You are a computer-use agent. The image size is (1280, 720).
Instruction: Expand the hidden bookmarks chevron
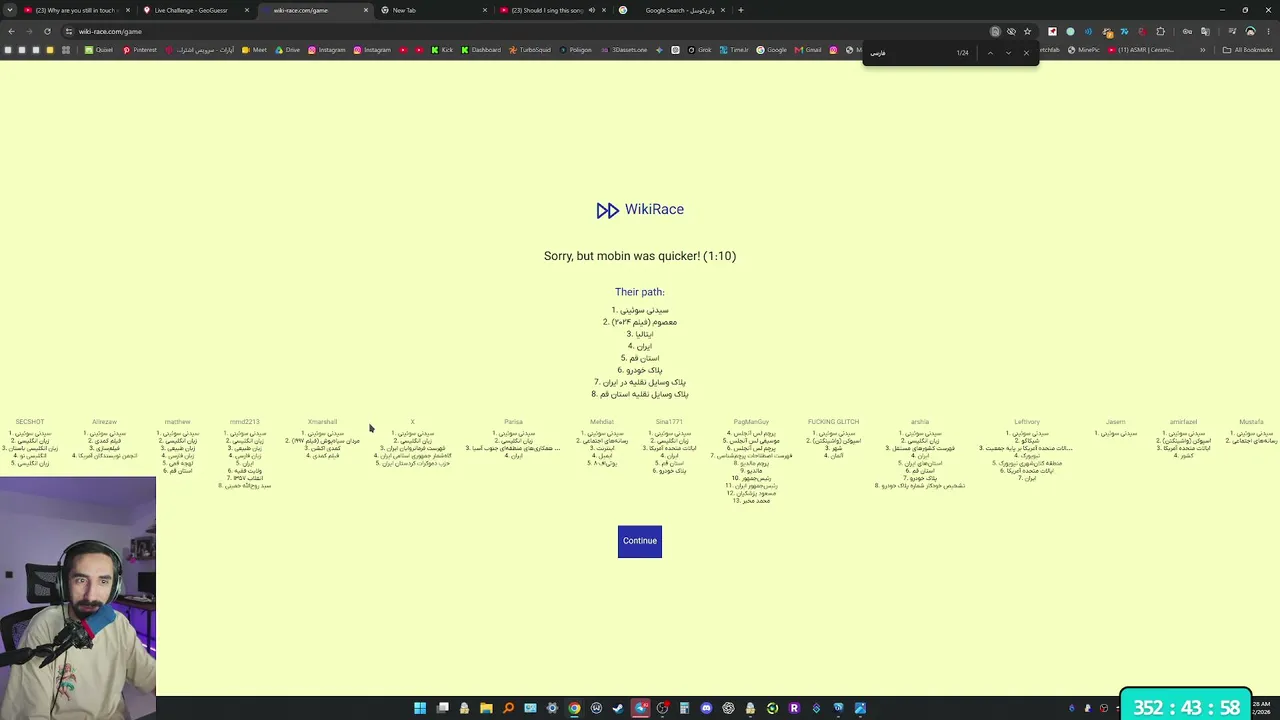click(x=1203, y=50)
